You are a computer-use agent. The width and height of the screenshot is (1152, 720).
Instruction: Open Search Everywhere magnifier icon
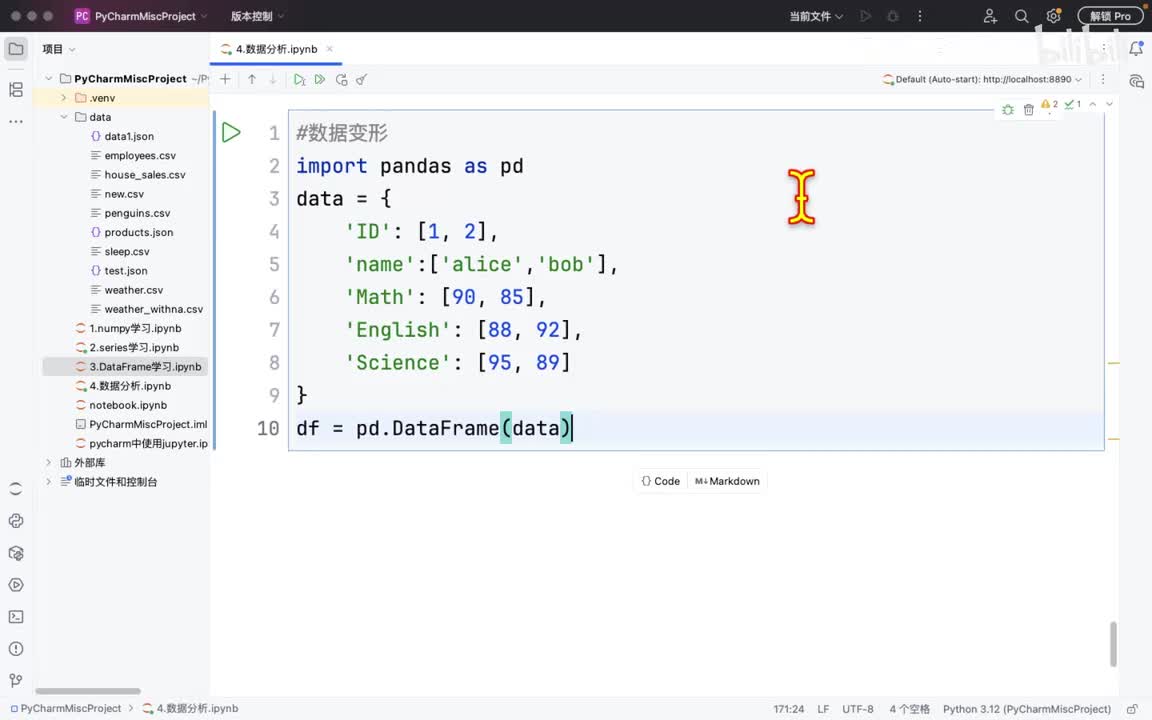[1021, 16]
